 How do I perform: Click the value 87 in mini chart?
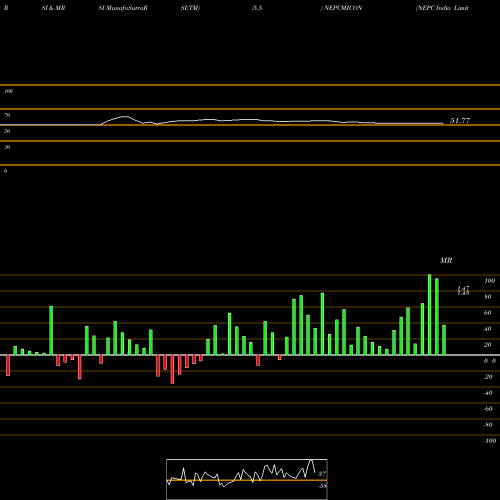(322, 474)
